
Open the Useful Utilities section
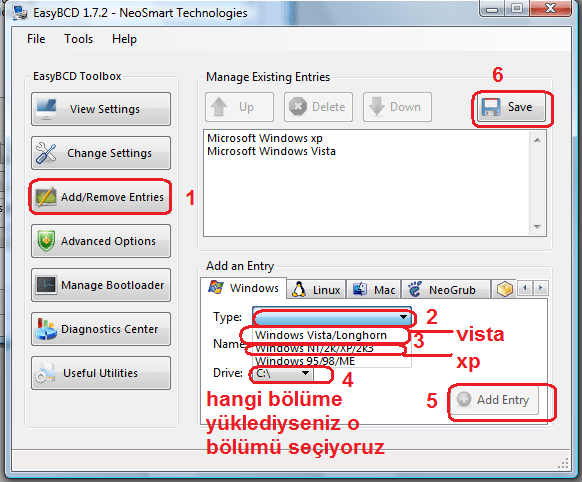pos(101,373)
